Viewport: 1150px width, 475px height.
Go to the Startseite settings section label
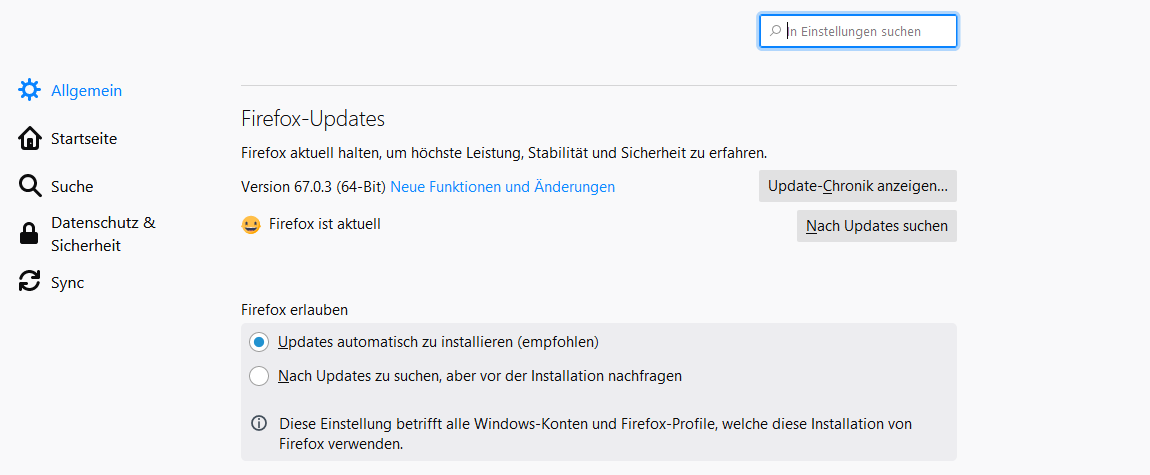(x=84, y=139)
